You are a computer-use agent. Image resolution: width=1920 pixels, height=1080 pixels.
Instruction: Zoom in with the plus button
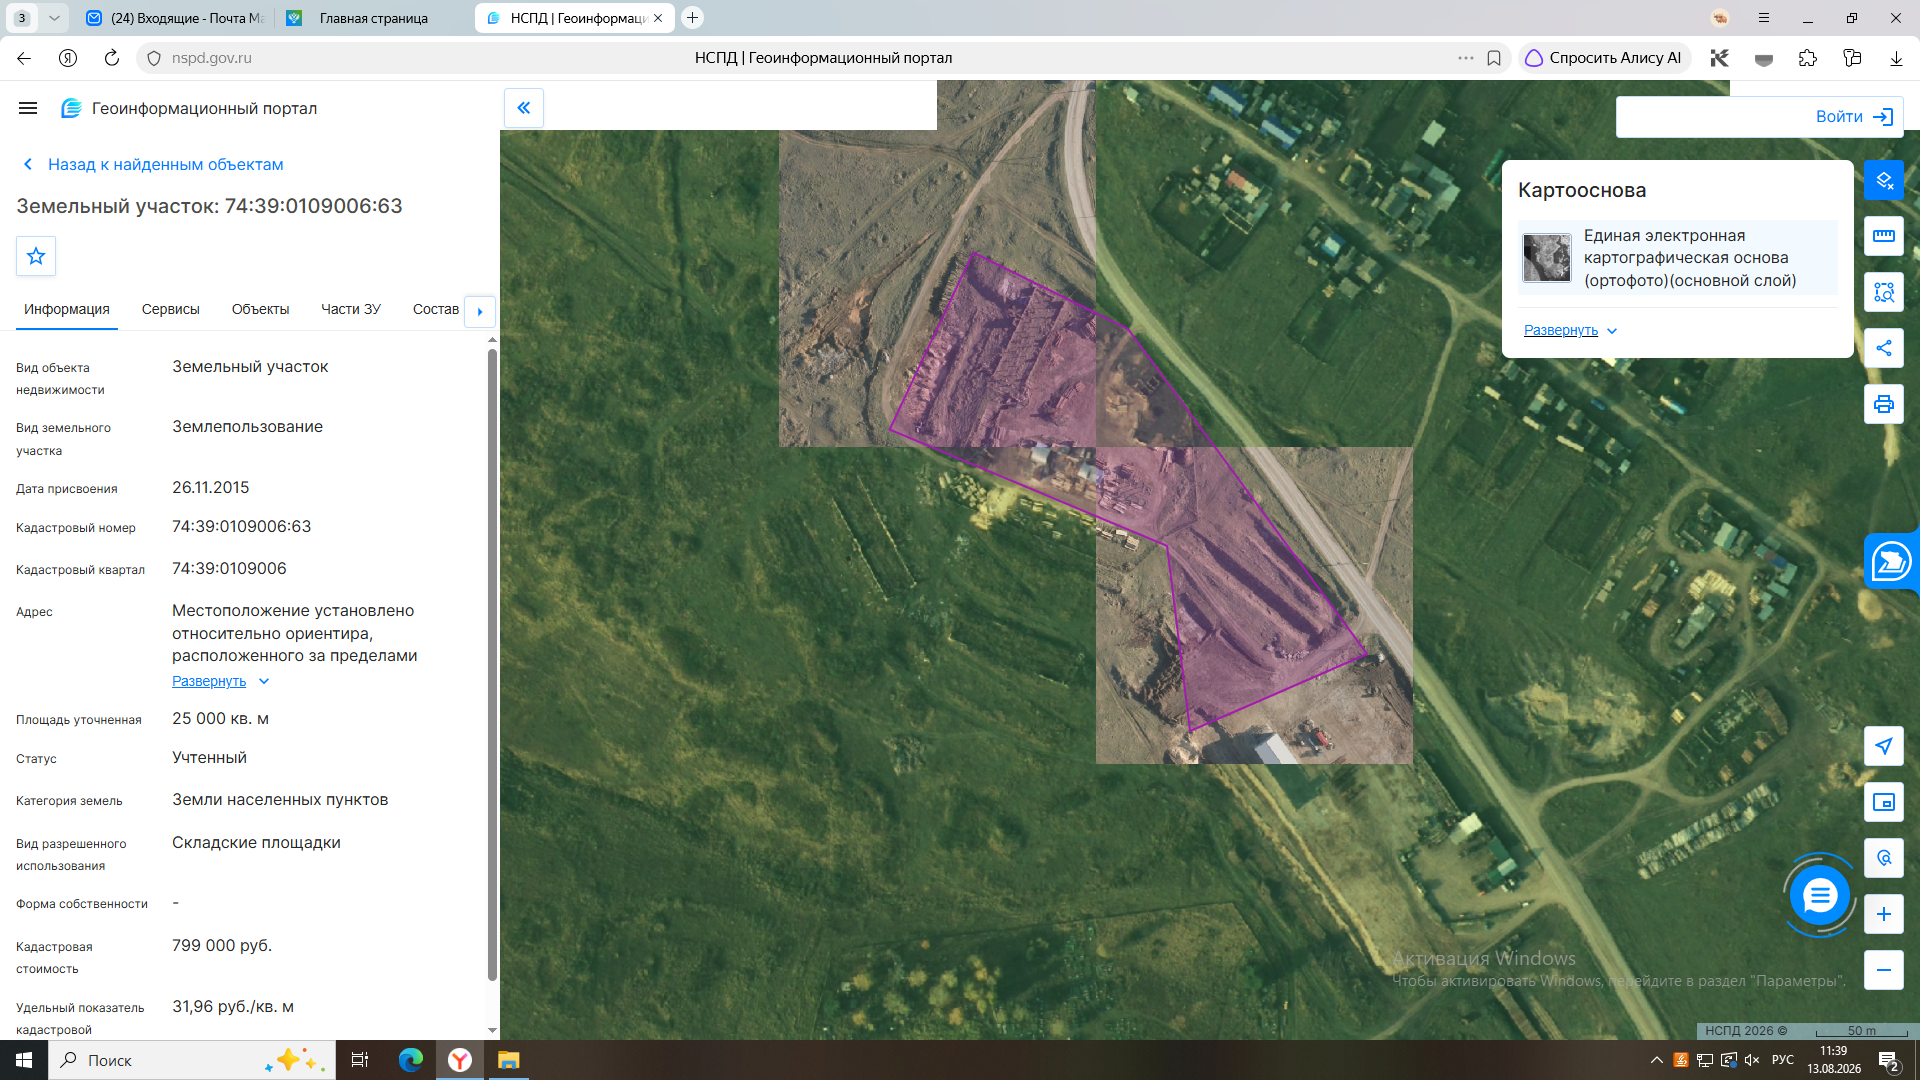pyautogui.click(x=1884, y=914)
